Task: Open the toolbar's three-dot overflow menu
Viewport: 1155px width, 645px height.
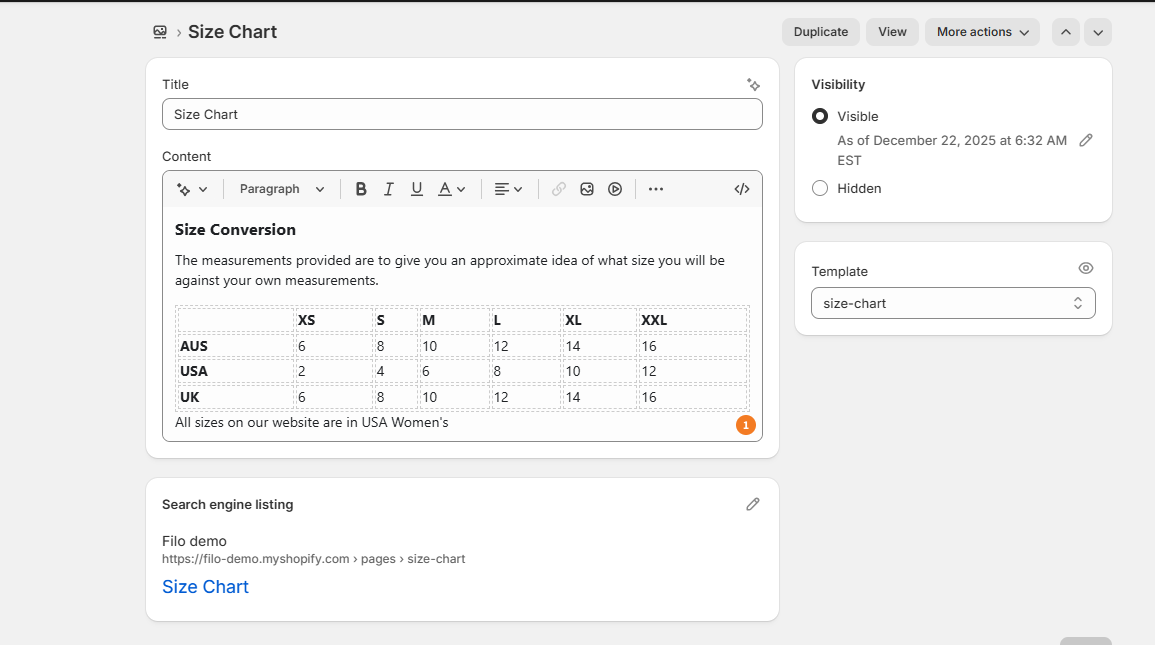Action: point(656,189)
